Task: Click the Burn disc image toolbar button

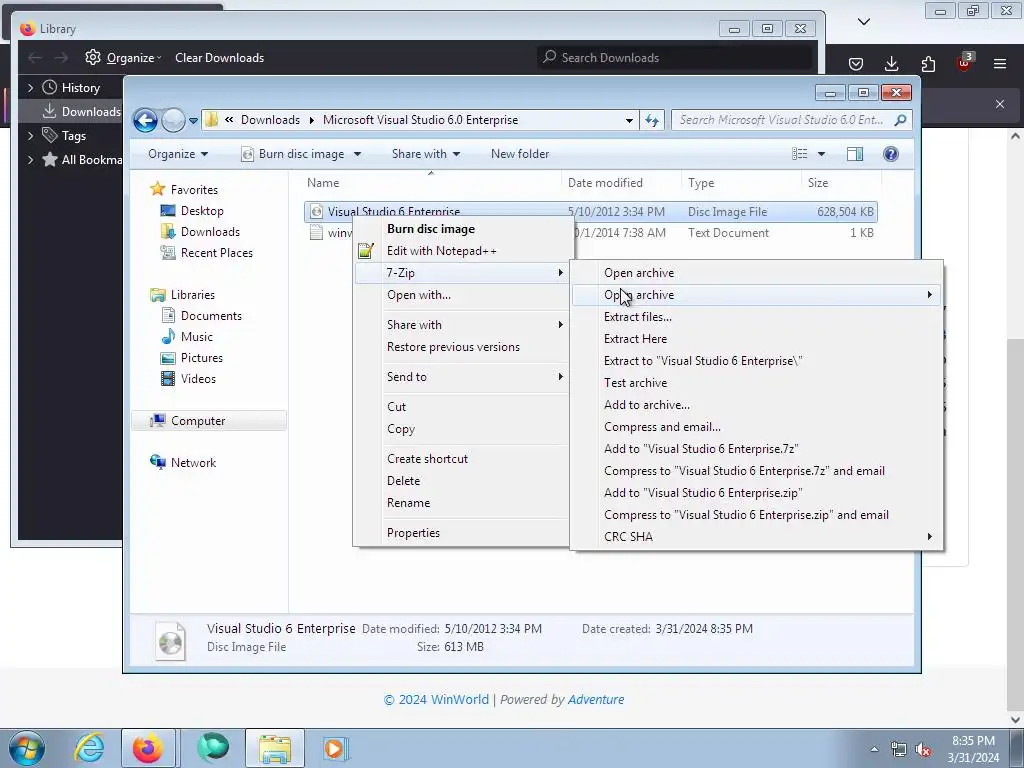Action: click(x=293, y=154)
